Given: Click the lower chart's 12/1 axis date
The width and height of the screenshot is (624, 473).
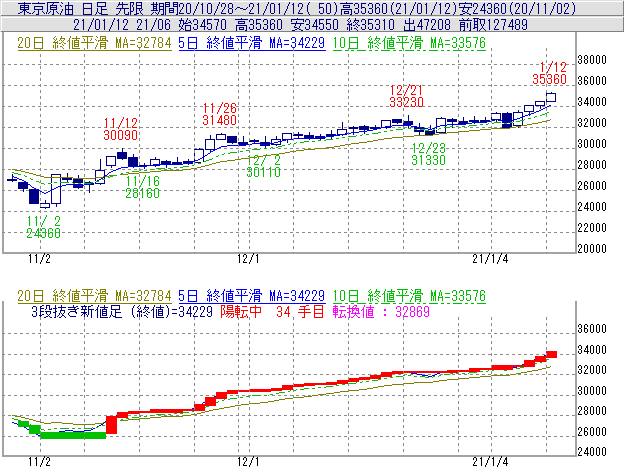Looking at the screenshot, I should pos(248,462).
